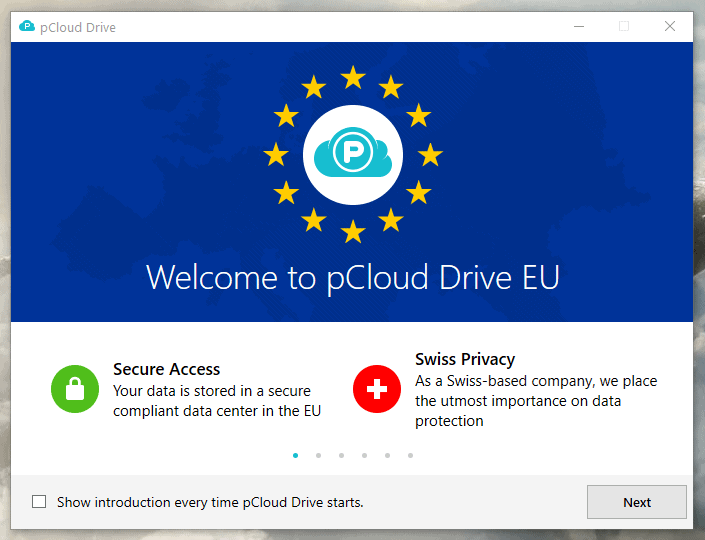Image resolution: width=705 pixels, height=540 pixels.
Task: Minimize the pCloud Drive window
Action: 578,27
